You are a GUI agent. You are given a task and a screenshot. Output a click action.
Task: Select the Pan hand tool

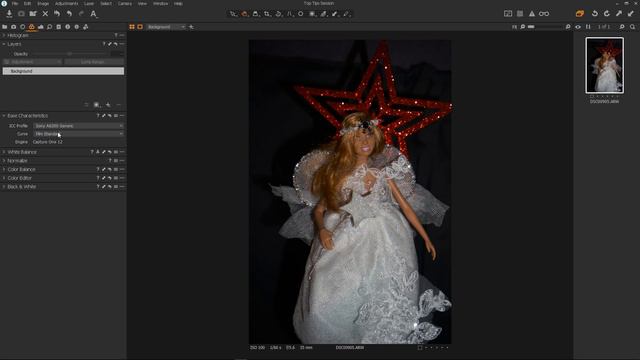point(244,14)
